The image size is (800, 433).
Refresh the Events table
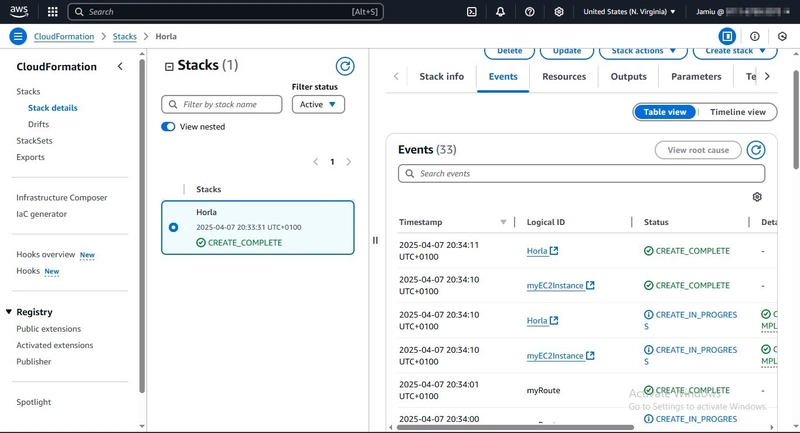pos(756,150)
